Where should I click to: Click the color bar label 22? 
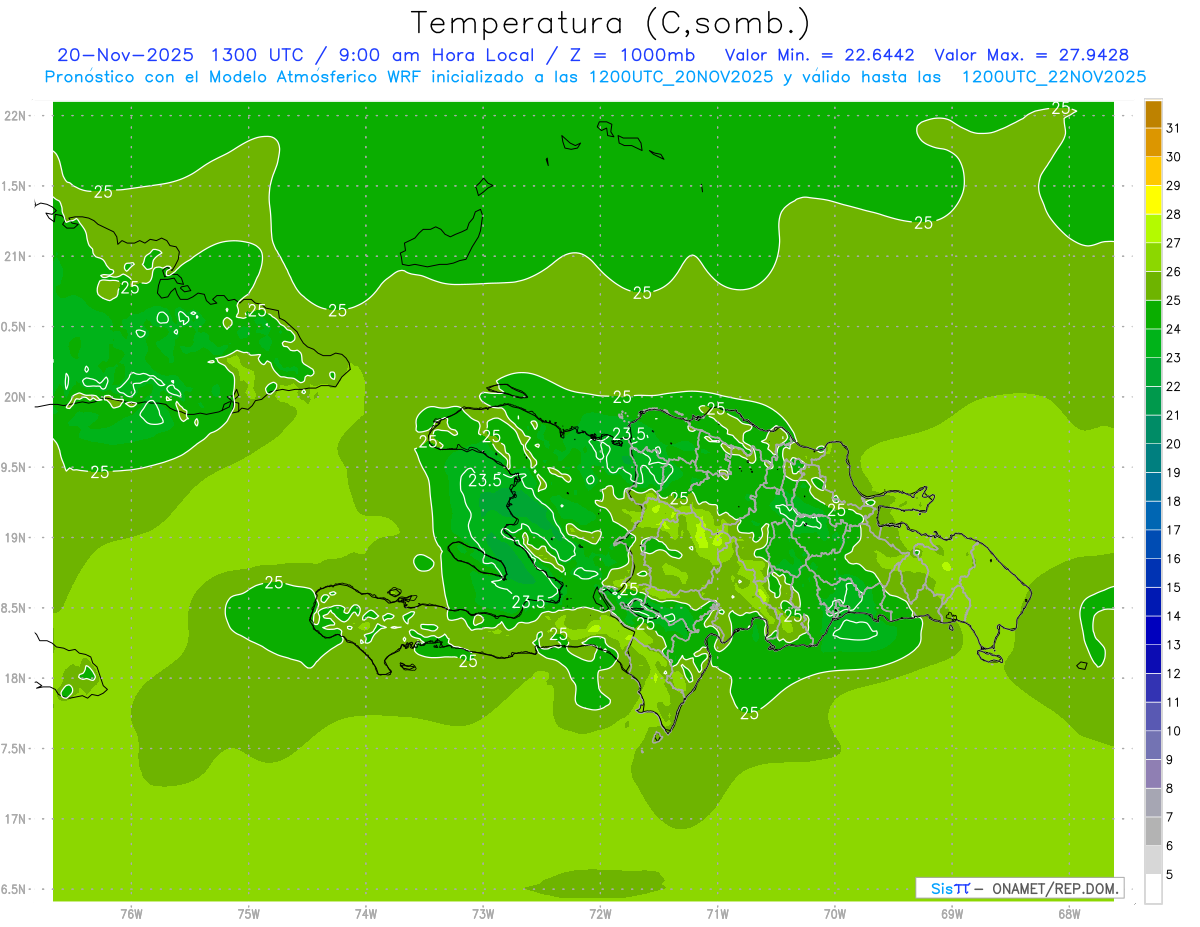click(x=1174, y=386)
